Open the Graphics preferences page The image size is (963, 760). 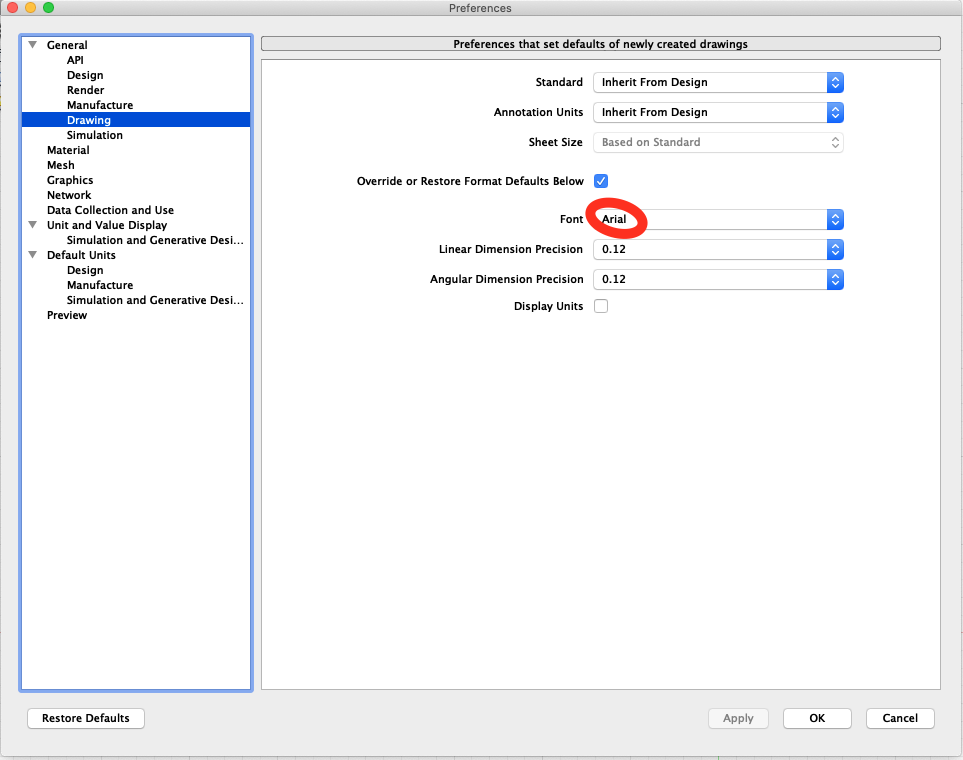(x=69, y=180)
